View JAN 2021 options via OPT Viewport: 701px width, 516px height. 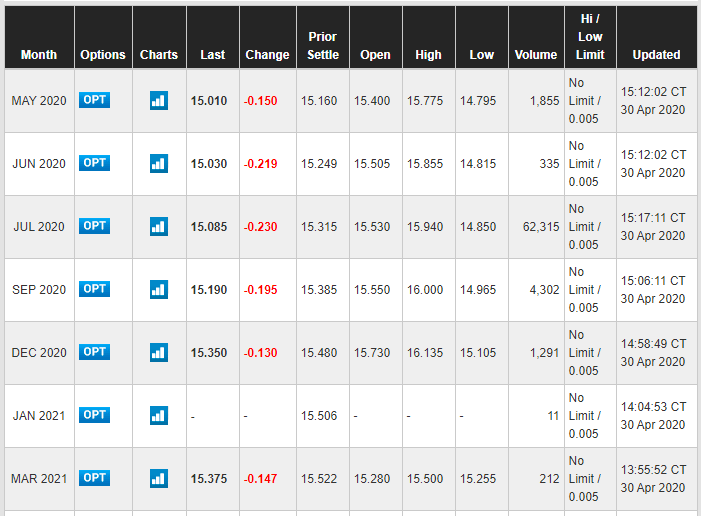coord(94,415)
